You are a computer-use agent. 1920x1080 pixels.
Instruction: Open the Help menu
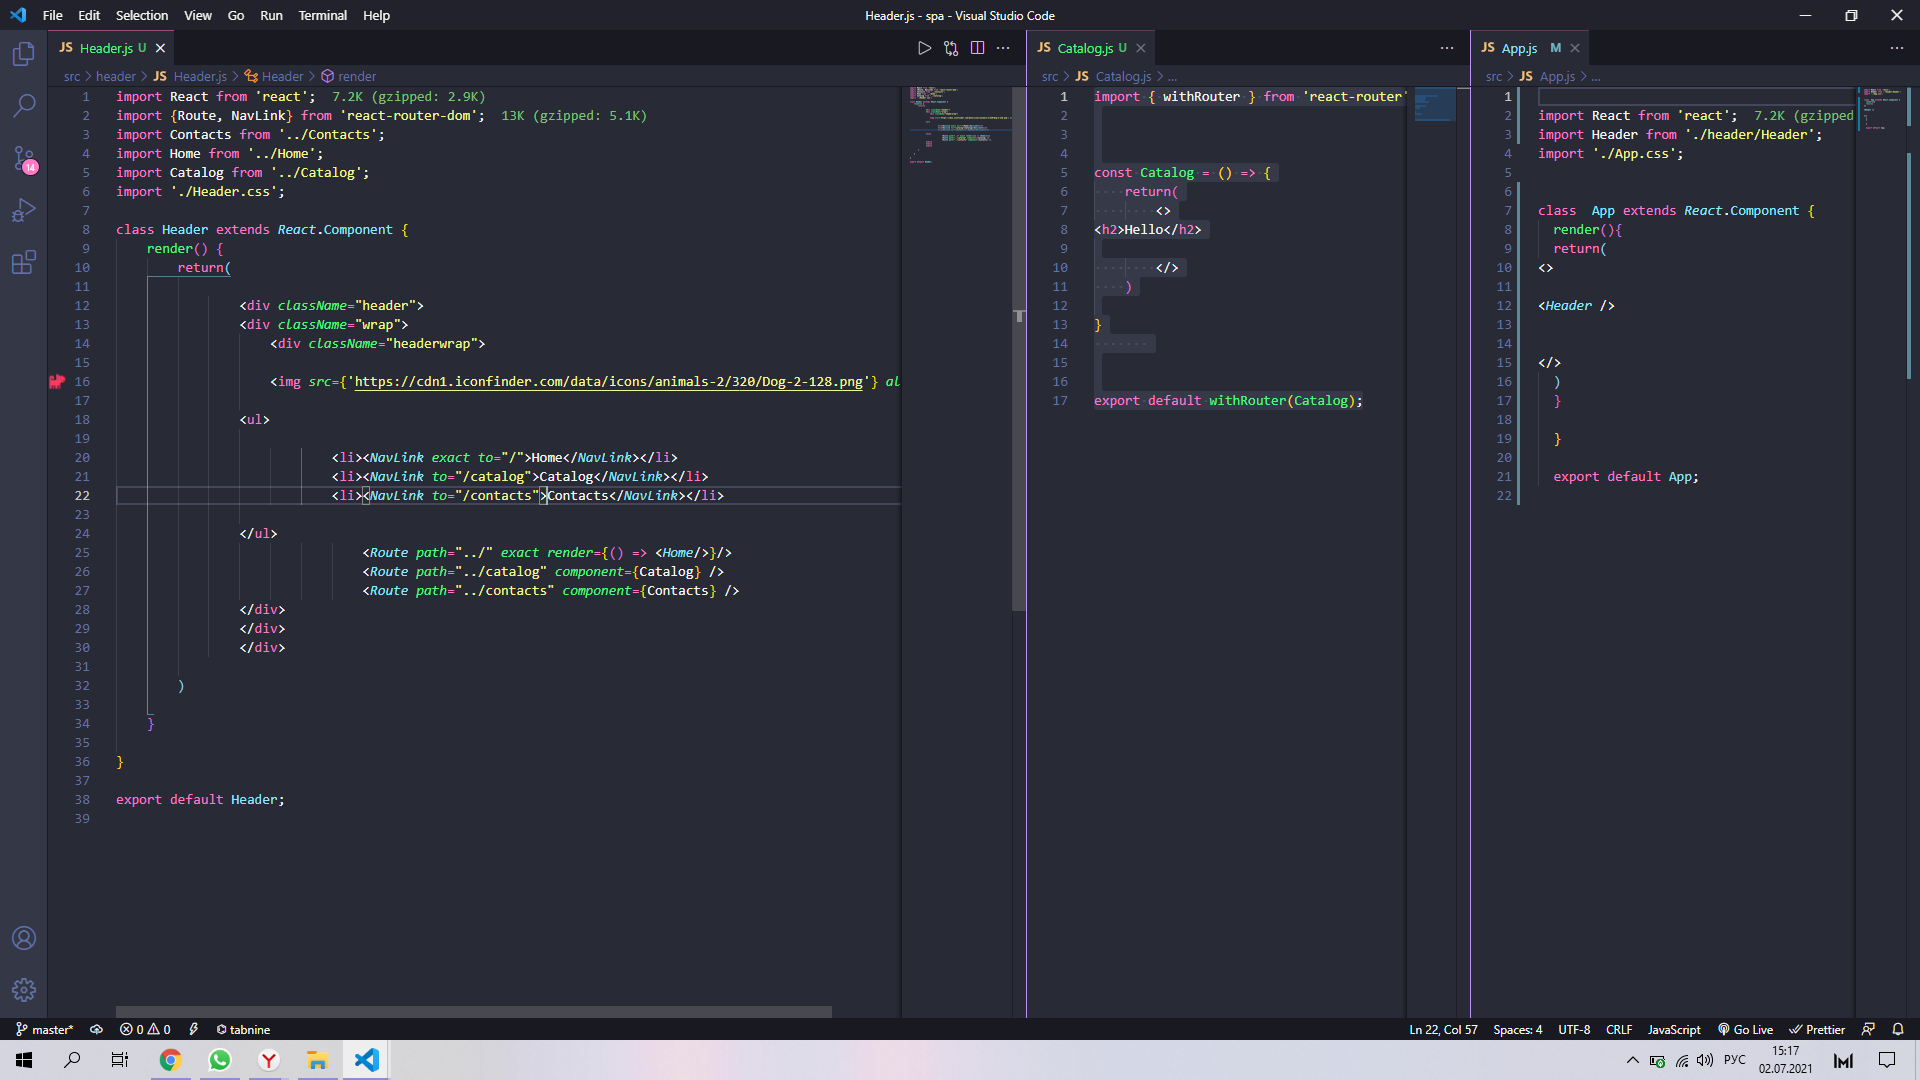(376, 15)
